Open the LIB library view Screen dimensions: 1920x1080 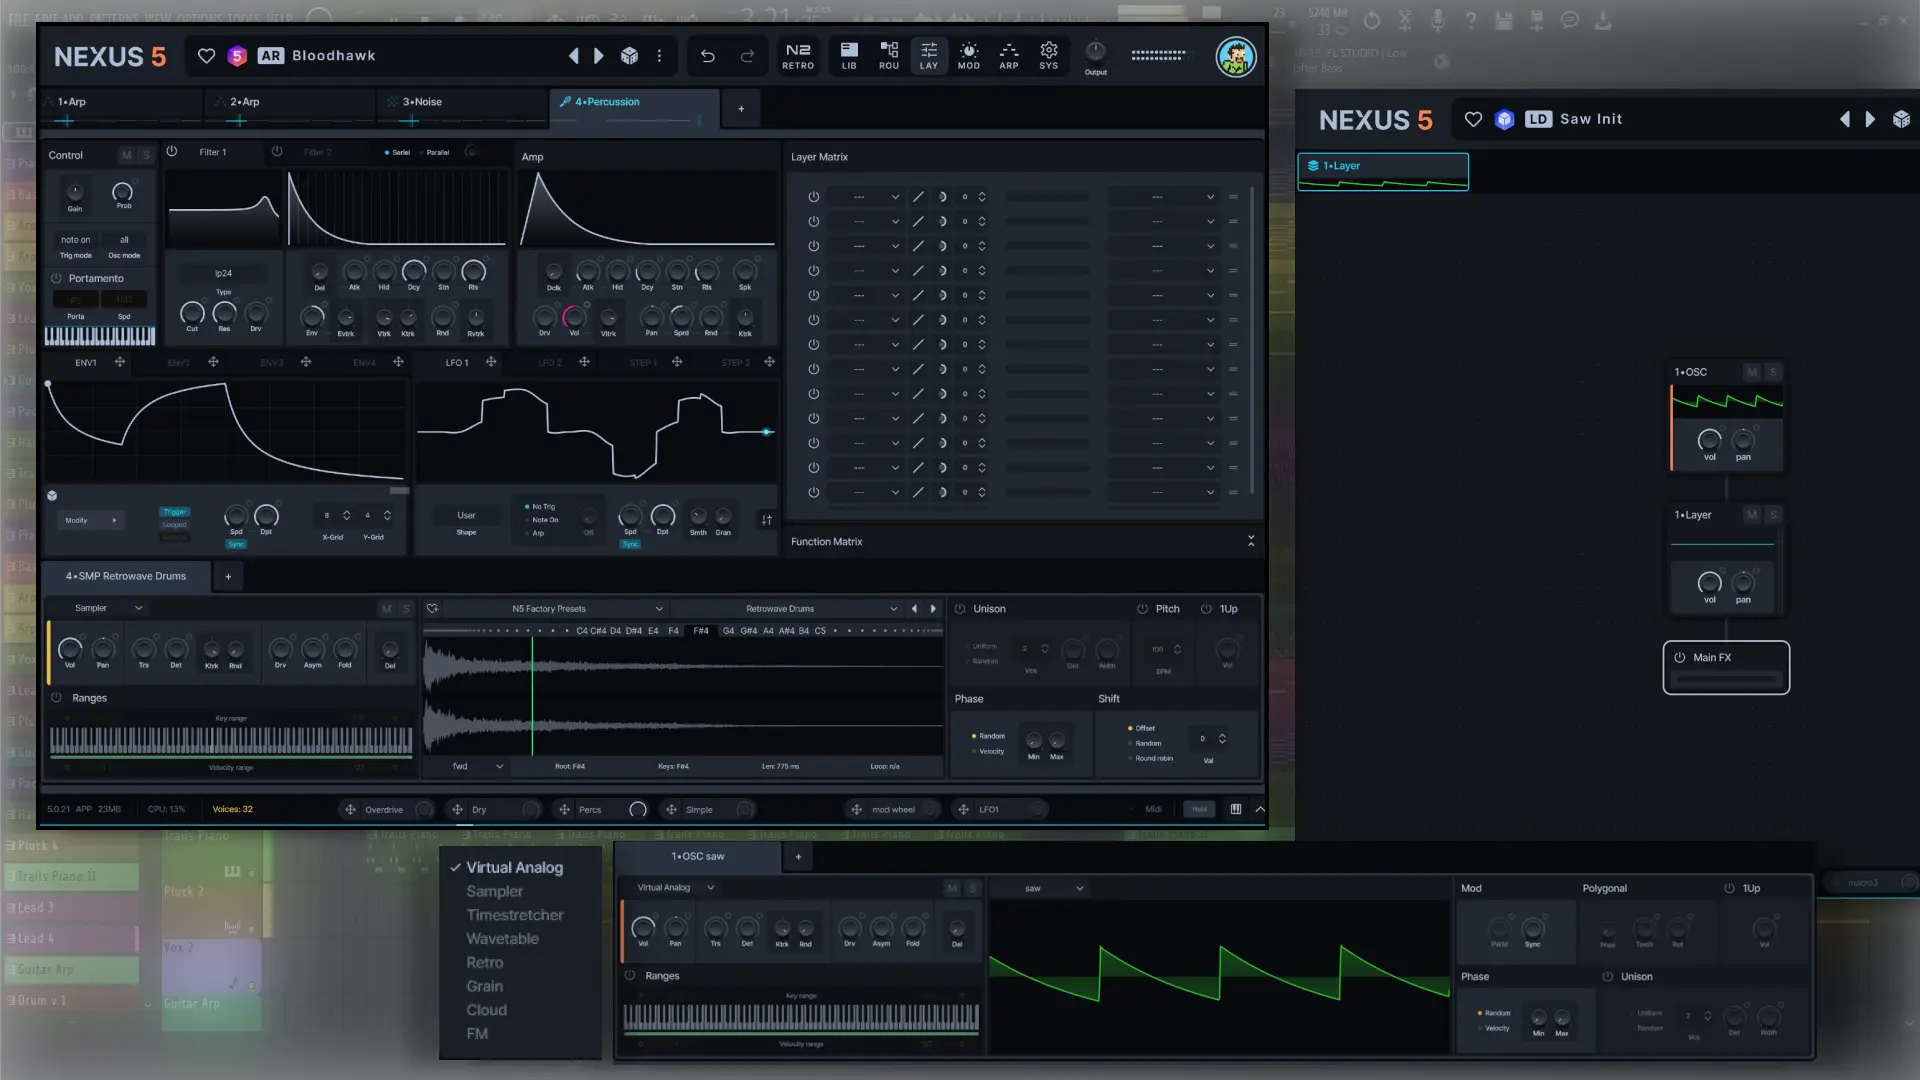[x=849, y=56]
